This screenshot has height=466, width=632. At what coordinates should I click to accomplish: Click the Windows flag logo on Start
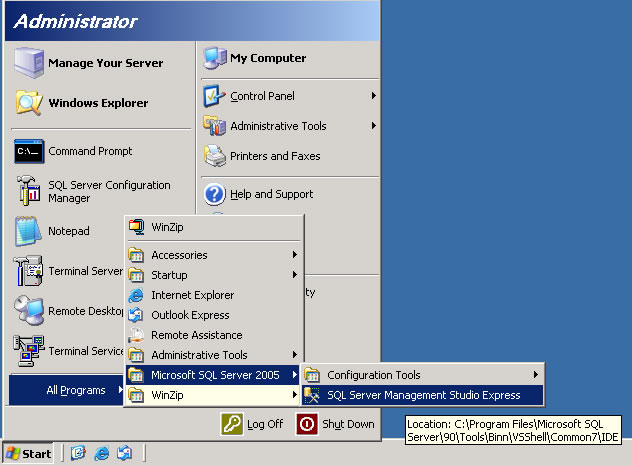[x=13, y=454]
